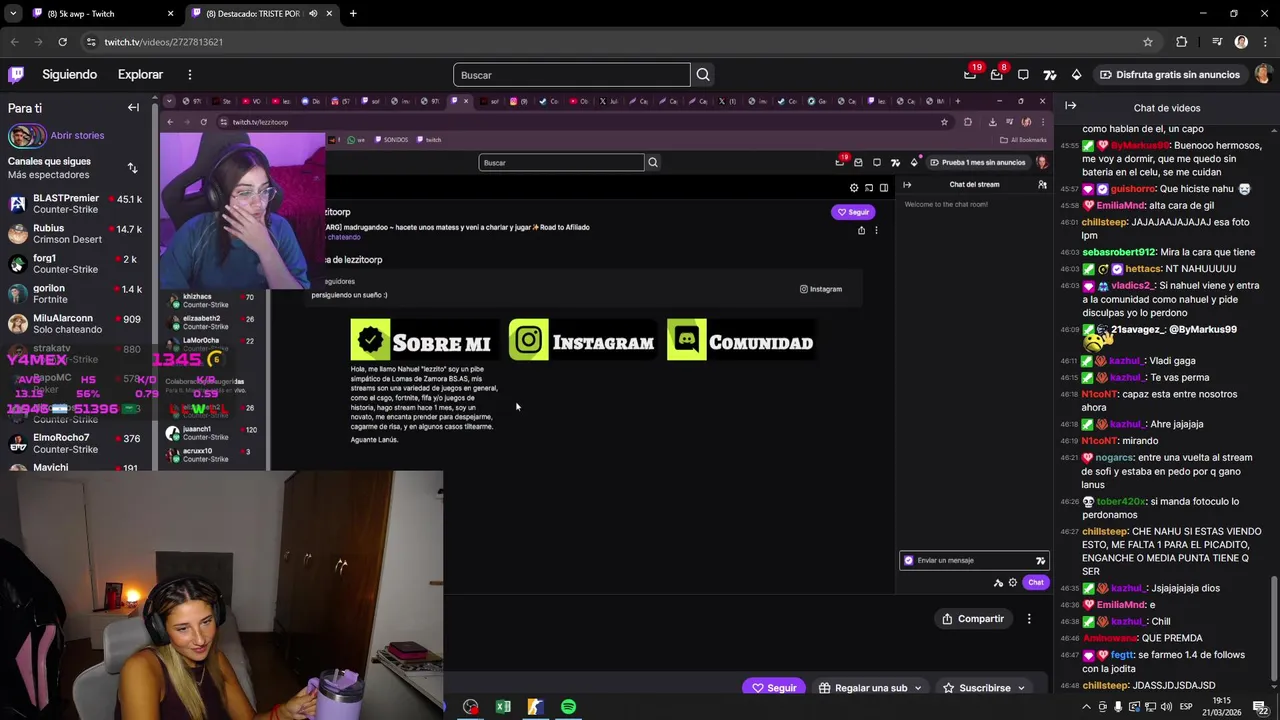Open the Siguiendo page
Screen dimensions: 1280x720
[x=69, y=74]
